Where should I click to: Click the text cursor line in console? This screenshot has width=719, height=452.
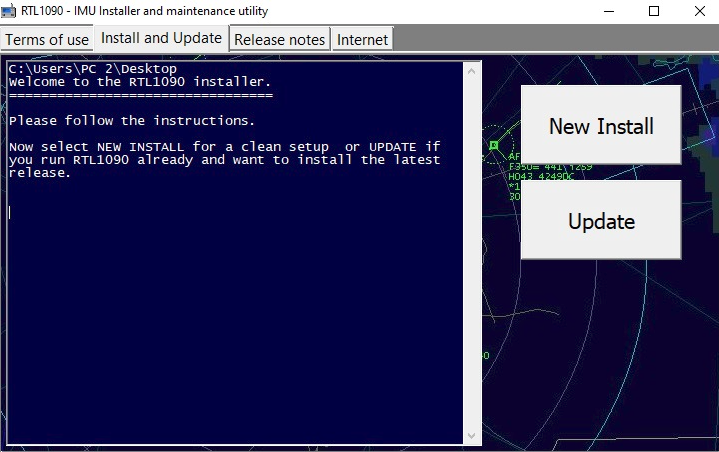pyautogui.click(x=10, y=212)
